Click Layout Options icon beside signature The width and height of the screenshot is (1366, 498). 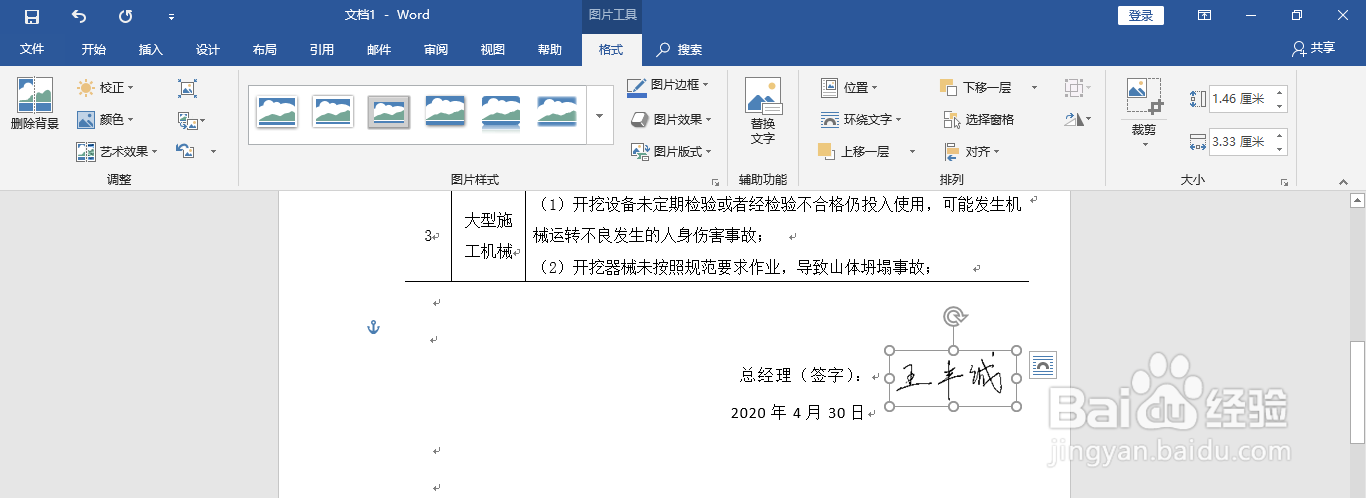[1042, 366]
